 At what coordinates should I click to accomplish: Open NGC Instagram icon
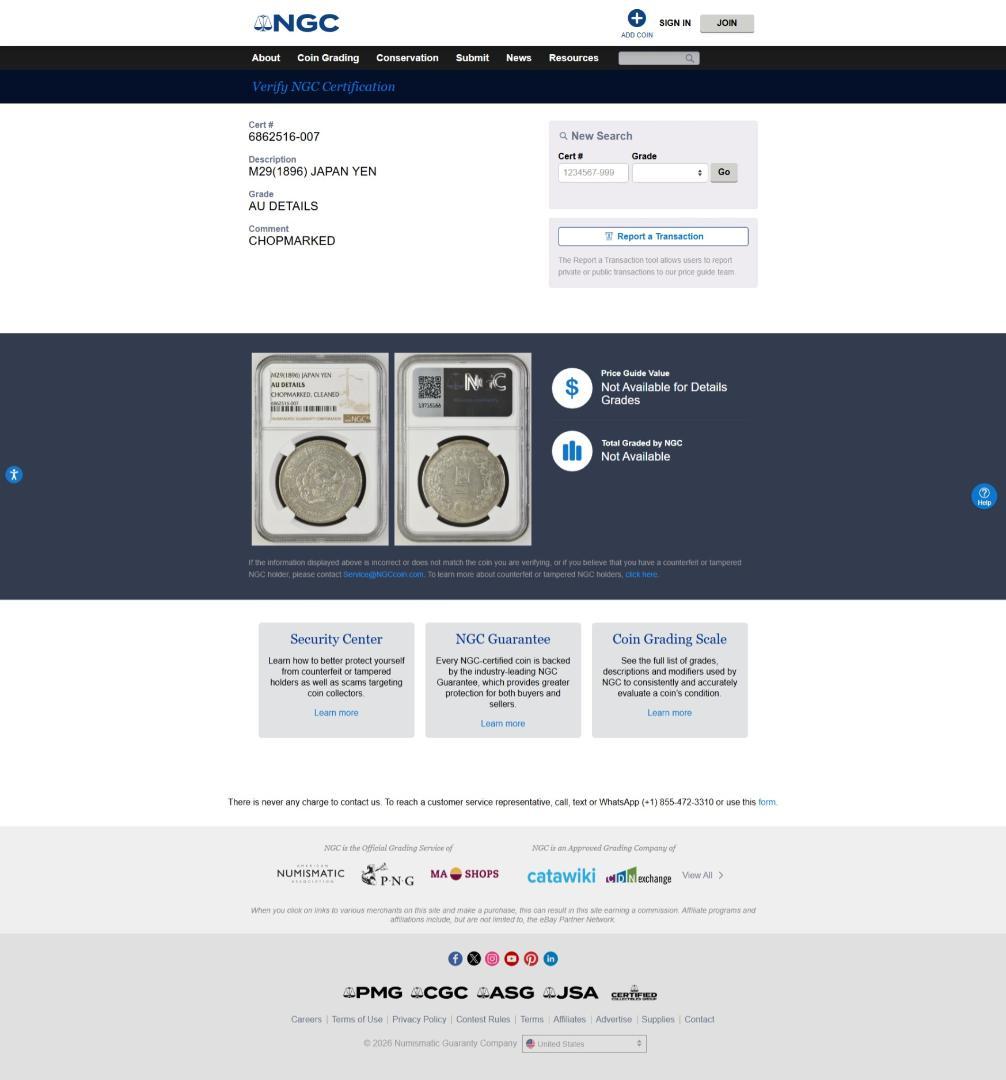click(492, 959)
